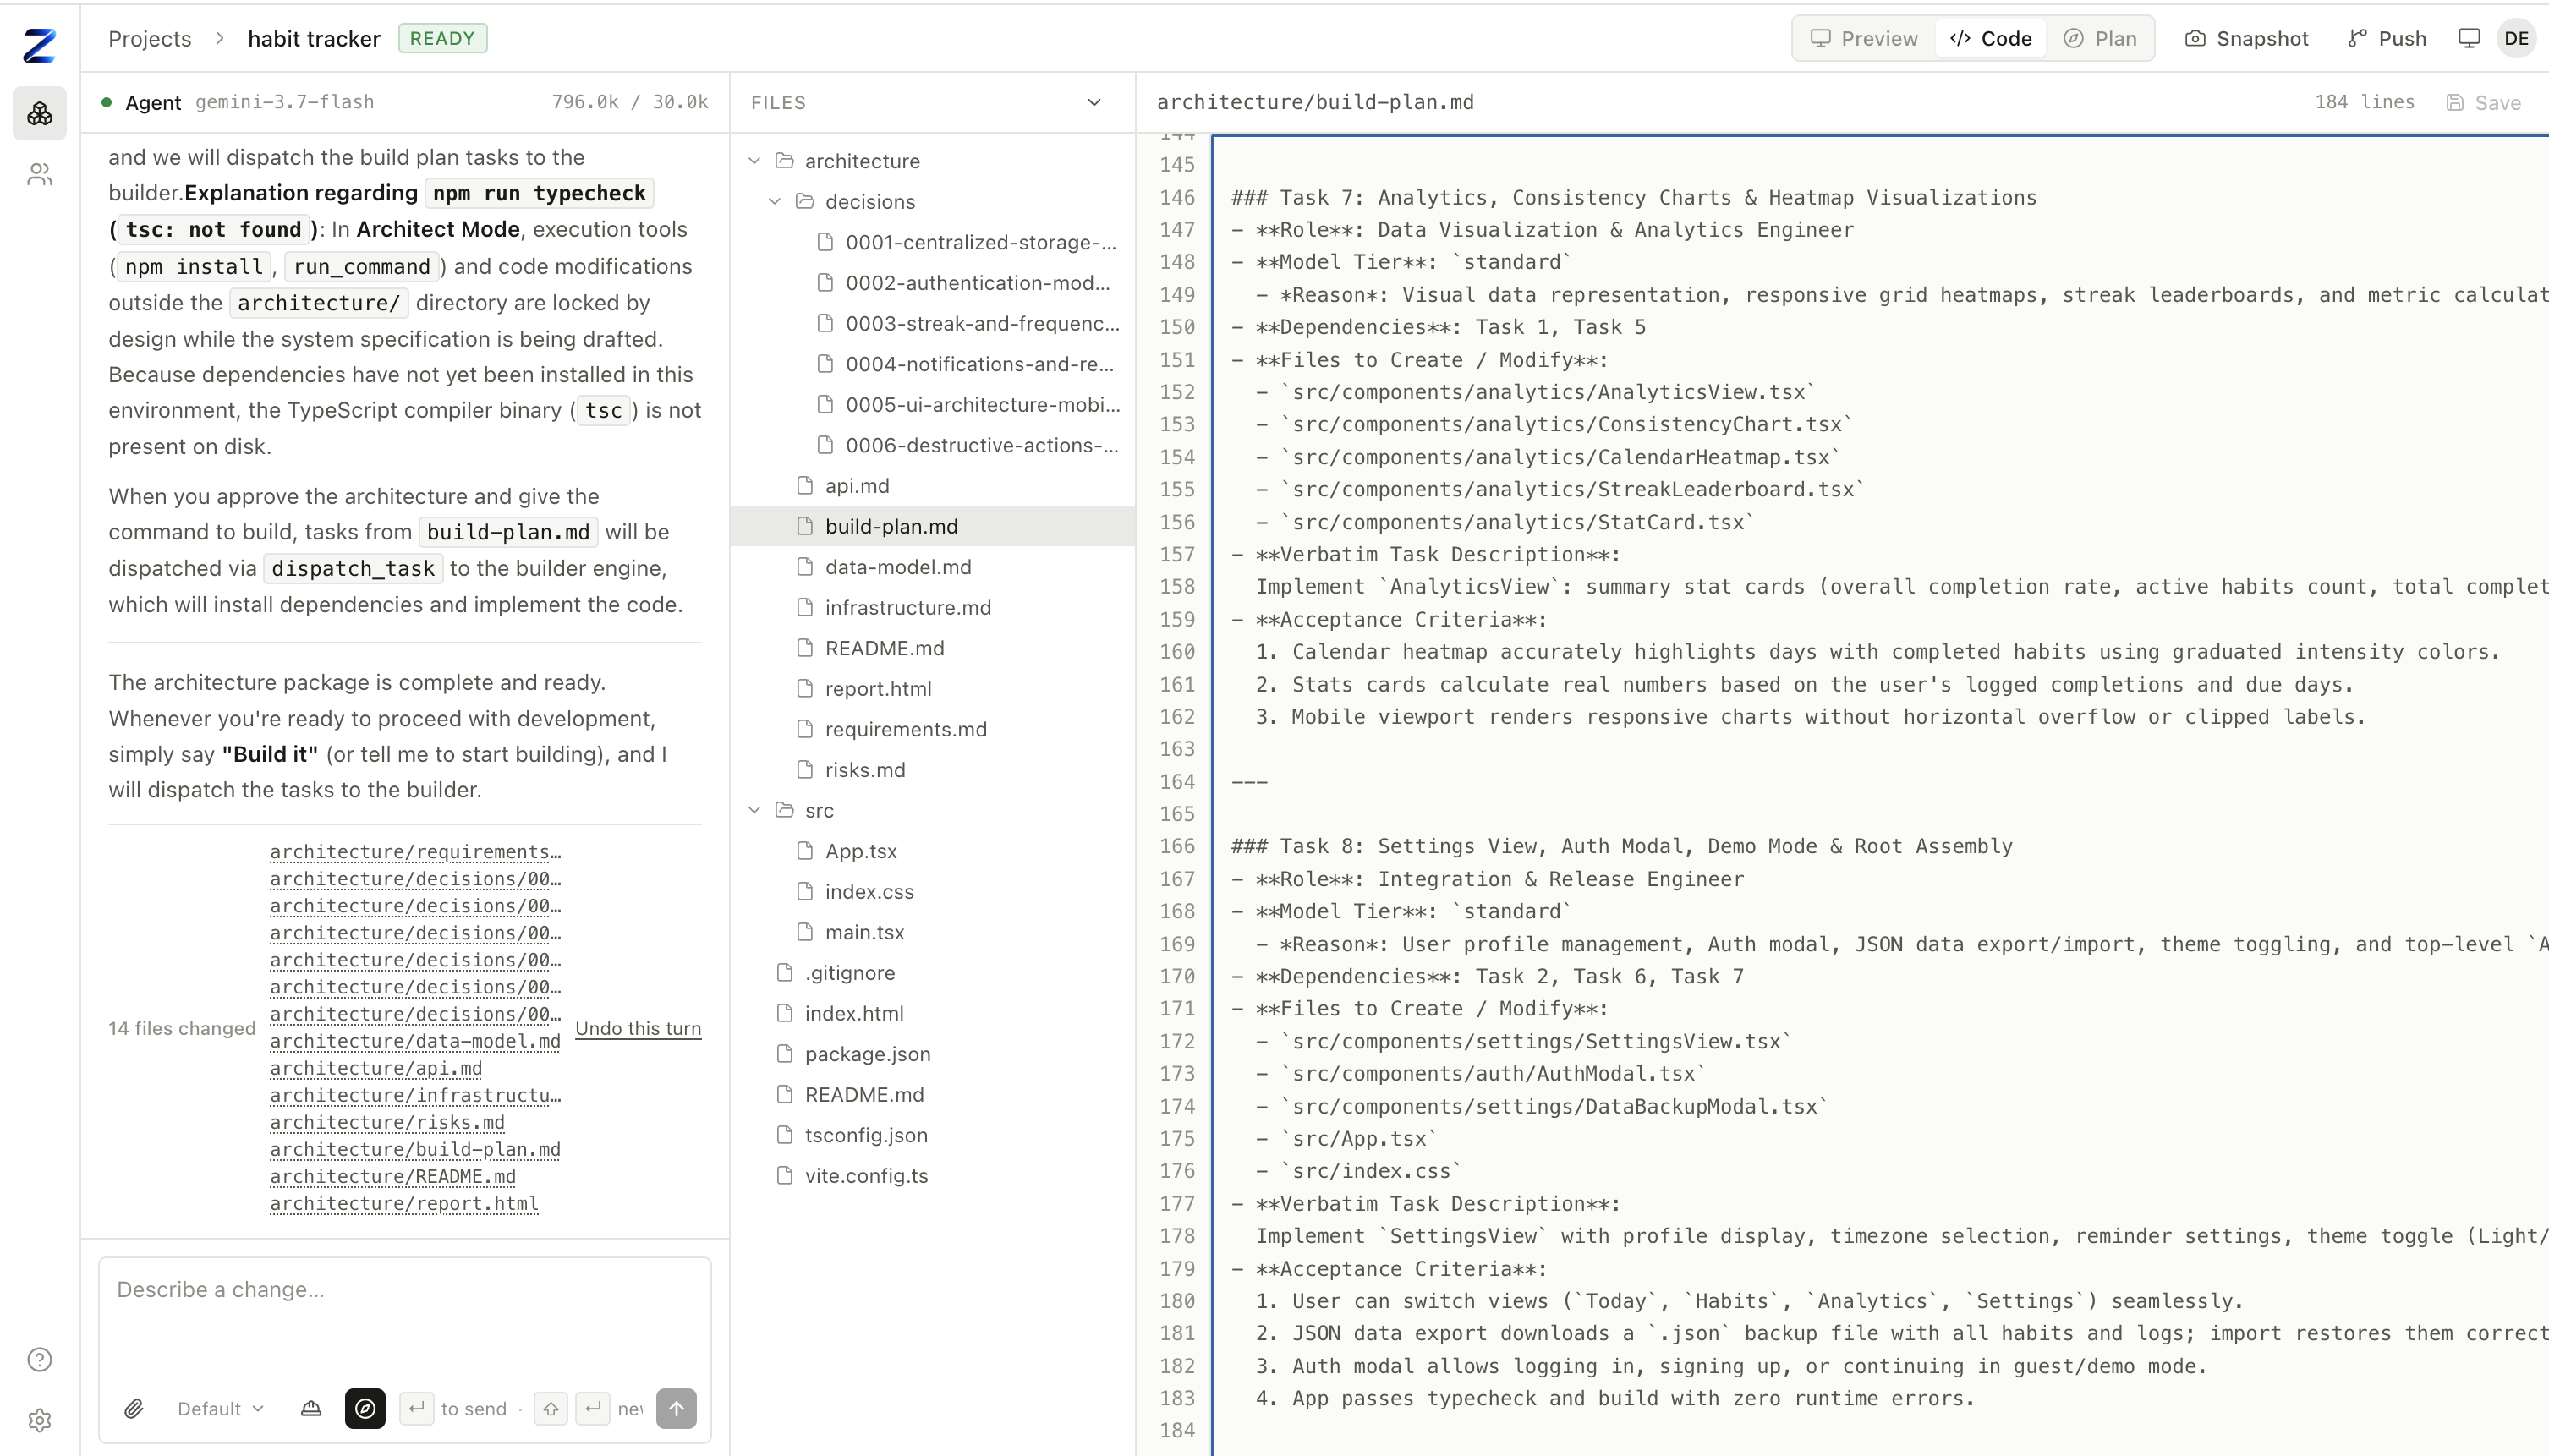Viewport: 2549px width, 1456px height.
Task: Click Projects breadcrumb link
Action: tap(149, 38)
